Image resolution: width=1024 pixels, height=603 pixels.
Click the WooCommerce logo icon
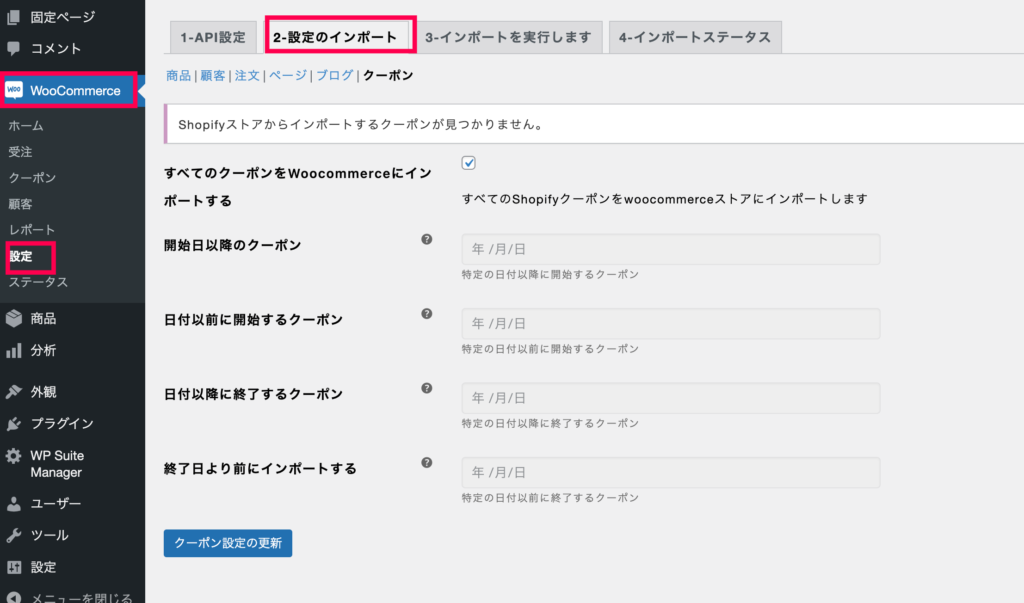coord(14,90)
